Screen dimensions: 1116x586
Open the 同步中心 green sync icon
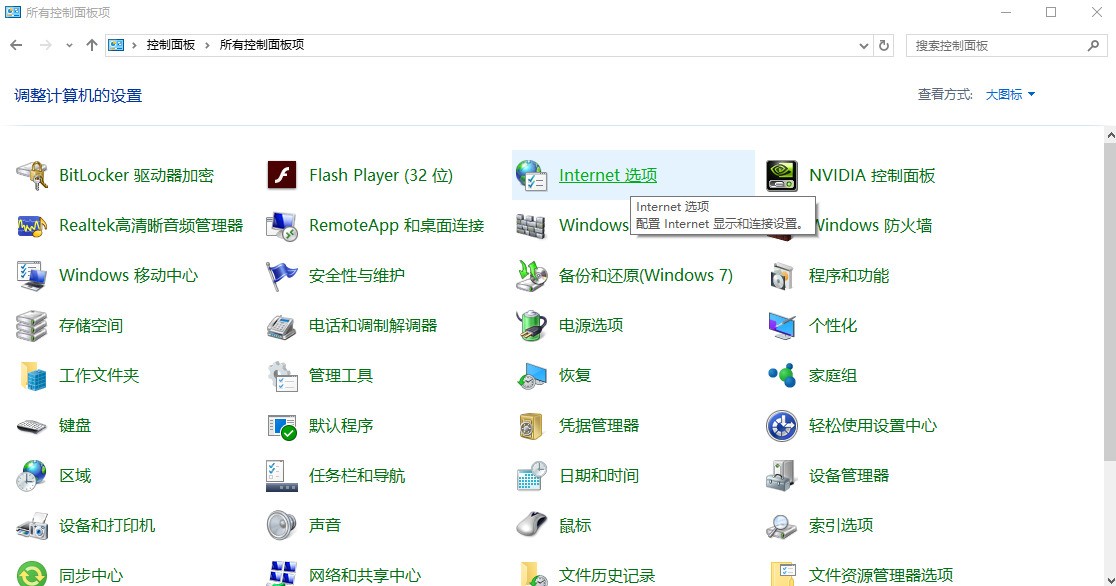click(32, 573)
